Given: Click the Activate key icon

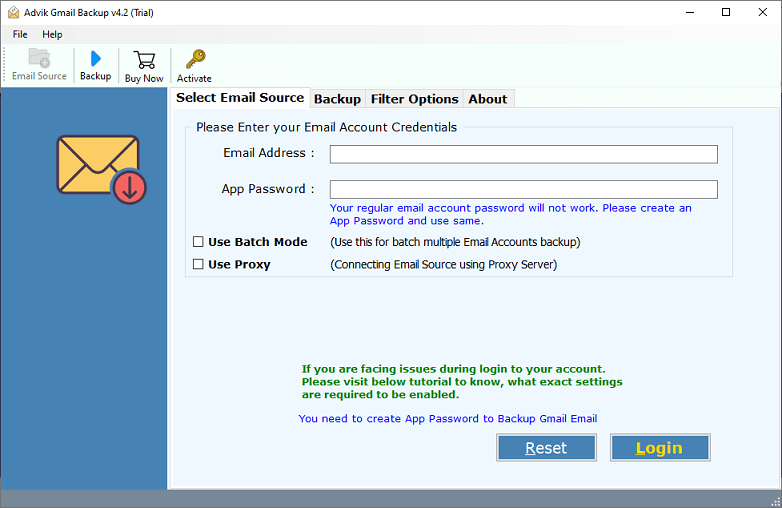Looking at the screenshot, I should click(x=194, y=66).
